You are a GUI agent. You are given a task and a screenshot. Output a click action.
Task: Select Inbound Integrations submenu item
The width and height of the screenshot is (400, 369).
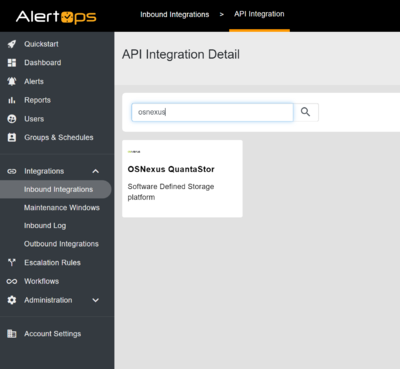coord(56,189)
